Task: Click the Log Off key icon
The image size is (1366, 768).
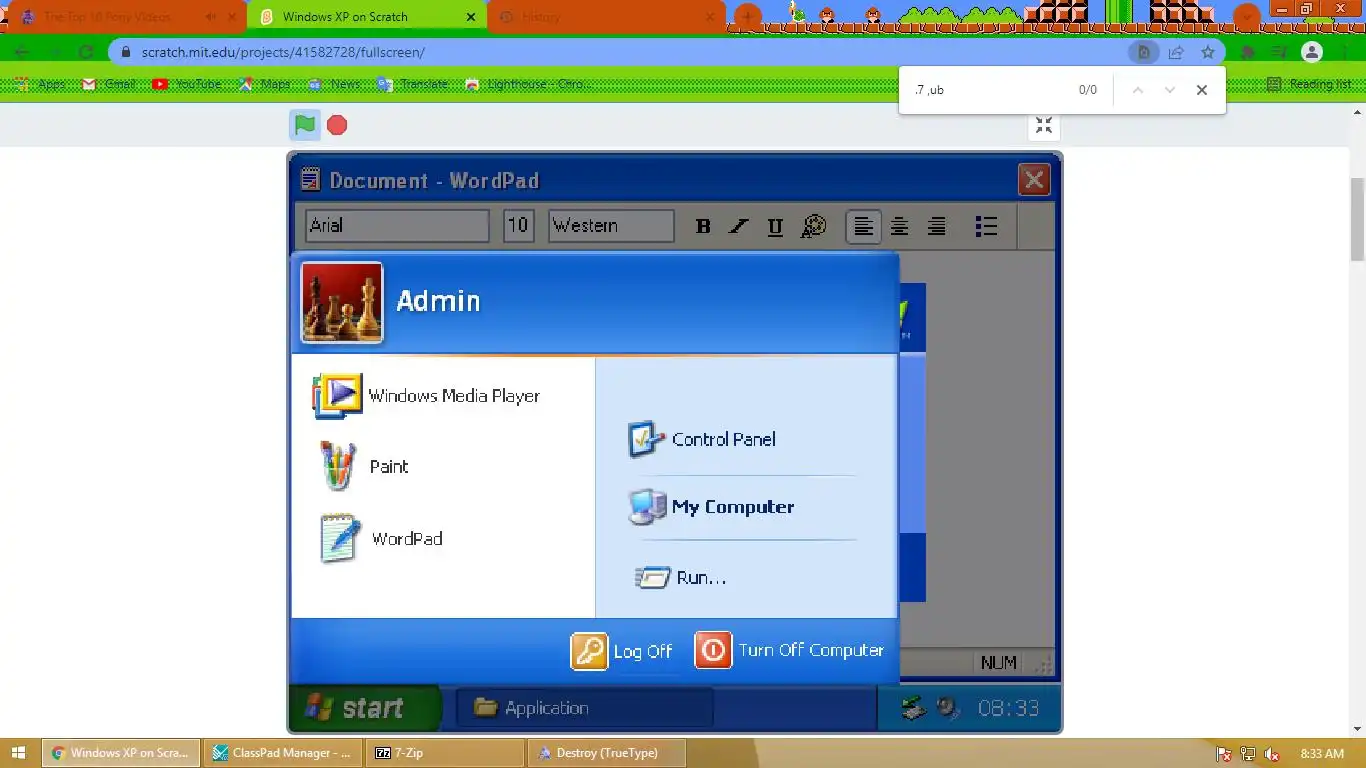Action: (589, 651)
